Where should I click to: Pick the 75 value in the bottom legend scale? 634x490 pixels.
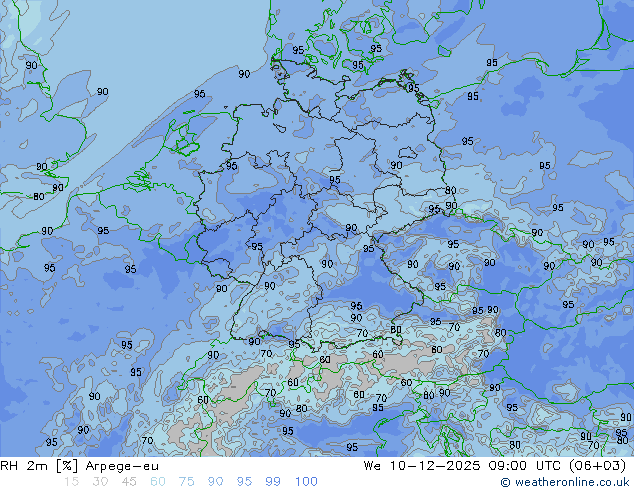coord(186,482)
